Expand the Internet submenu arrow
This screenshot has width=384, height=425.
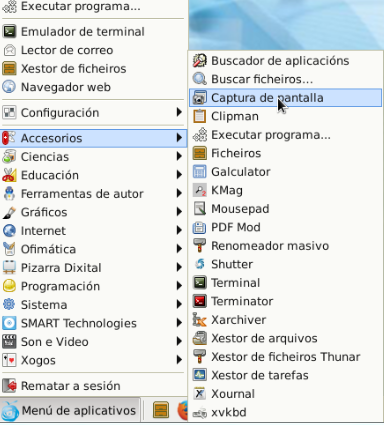tap(179, 230)
